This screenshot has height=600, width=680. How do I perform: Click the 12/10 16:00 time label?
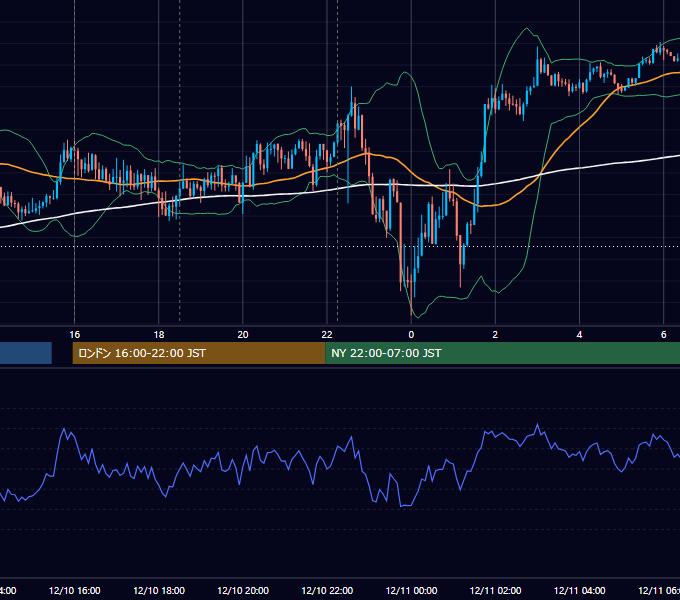[75, 590]
